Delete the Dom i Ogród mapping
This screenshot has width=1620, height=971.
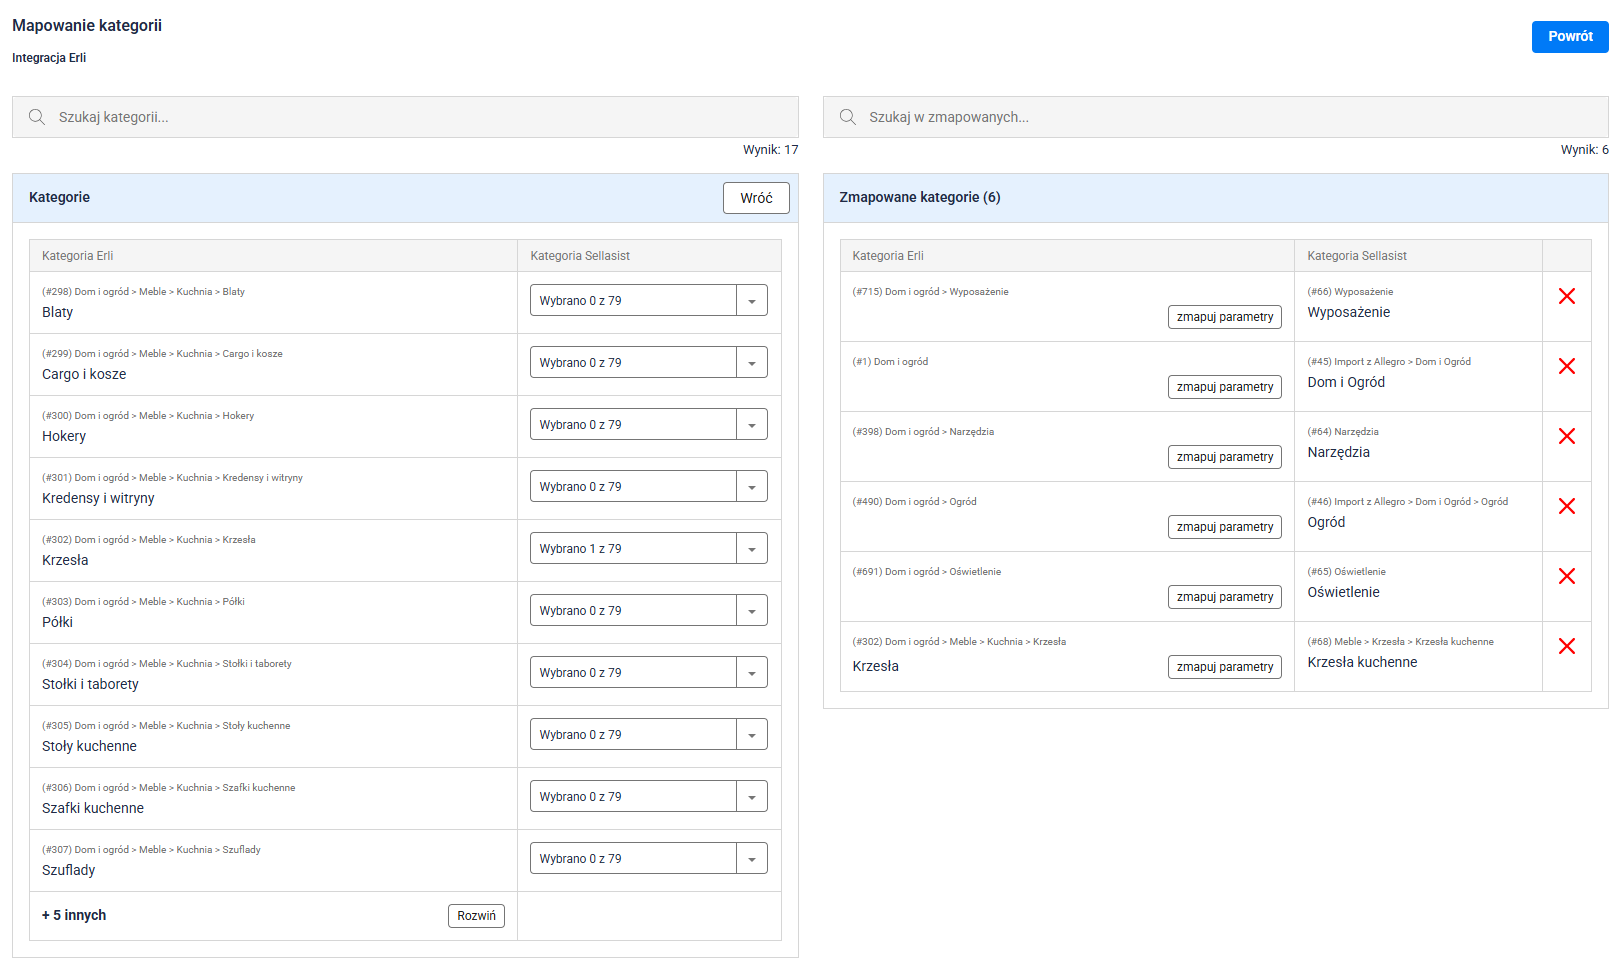click(x=1566, y=366)
